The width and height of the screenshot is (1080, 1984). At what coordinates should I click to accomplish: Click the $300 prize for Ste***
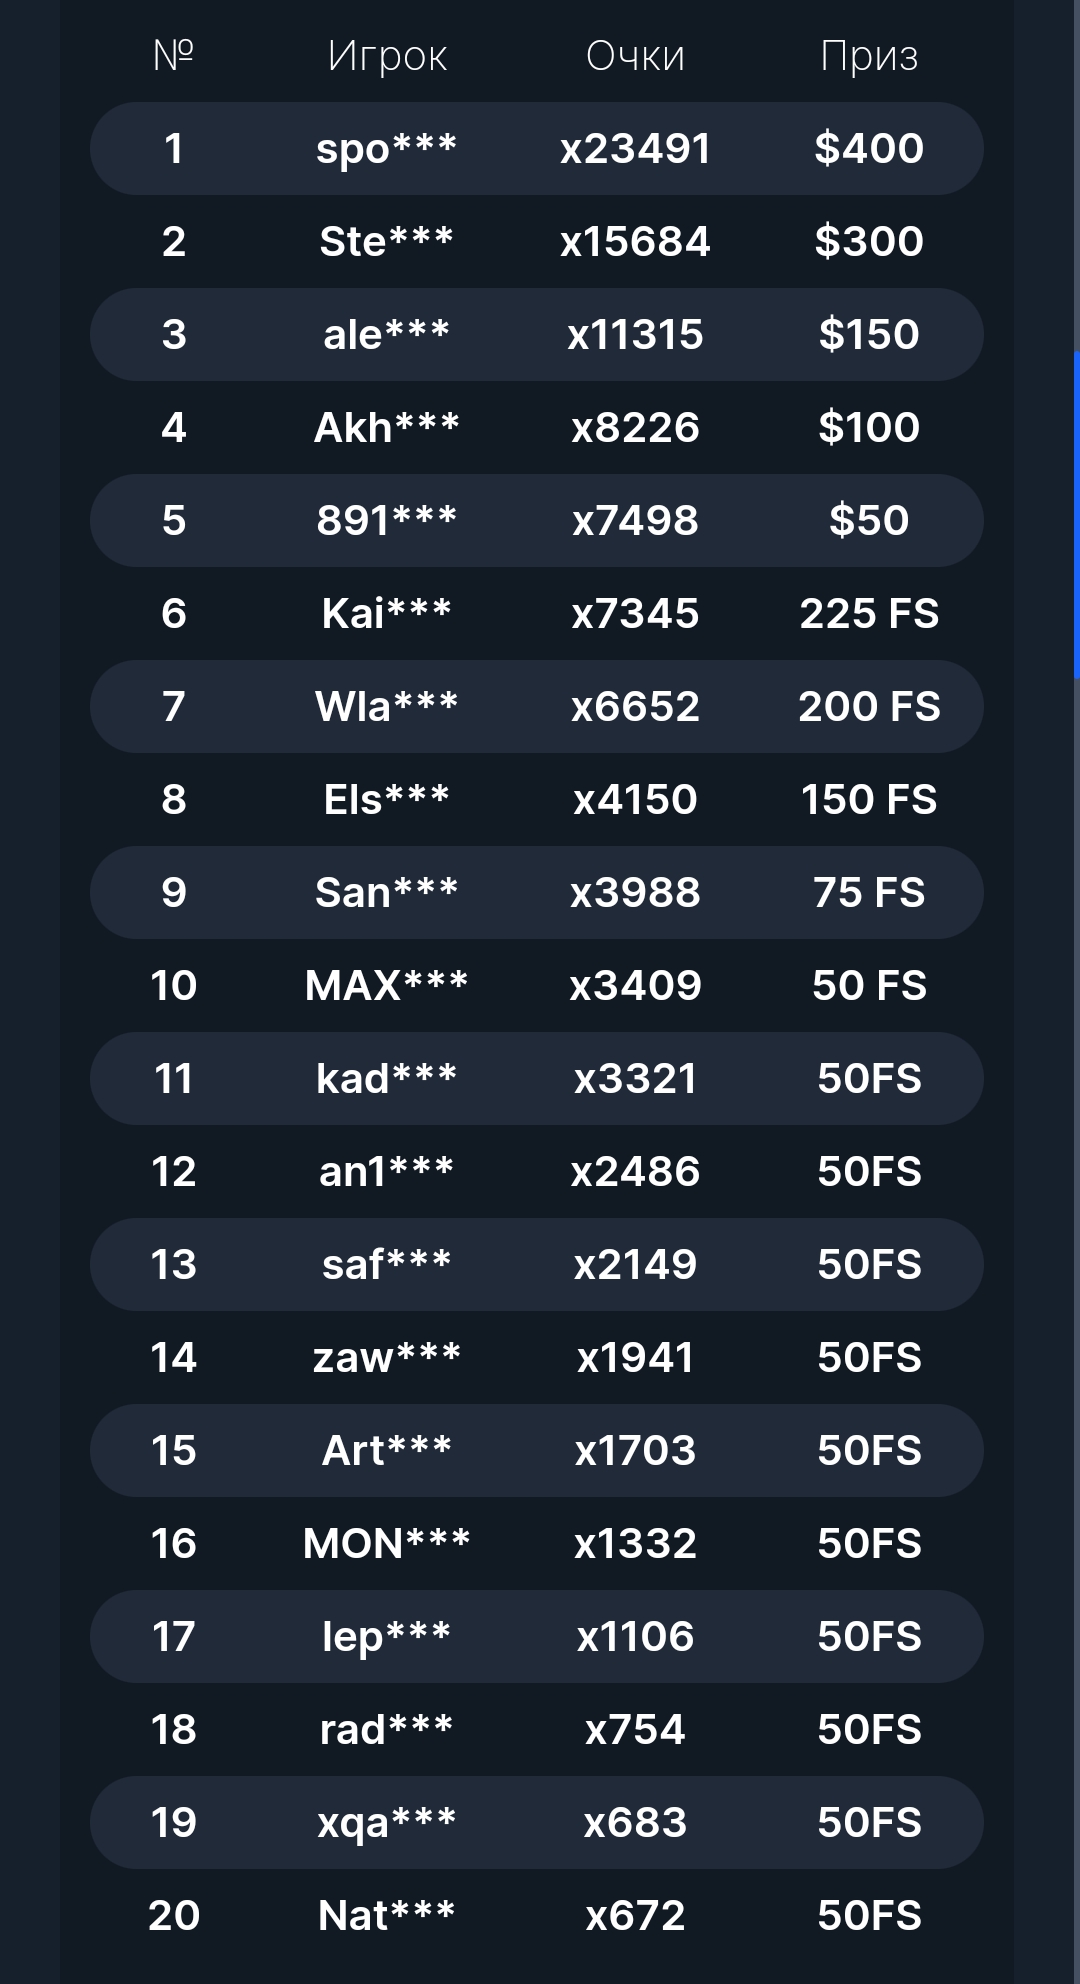pos(869,242)
